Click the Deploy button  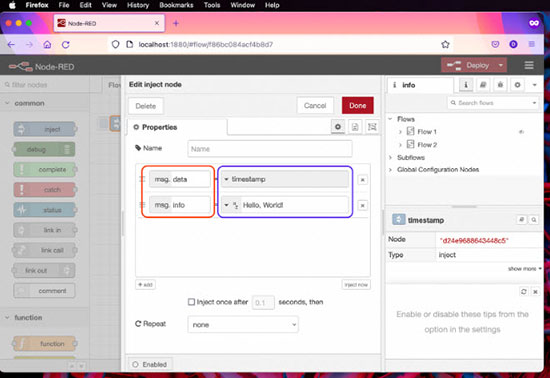click(468, 65)
